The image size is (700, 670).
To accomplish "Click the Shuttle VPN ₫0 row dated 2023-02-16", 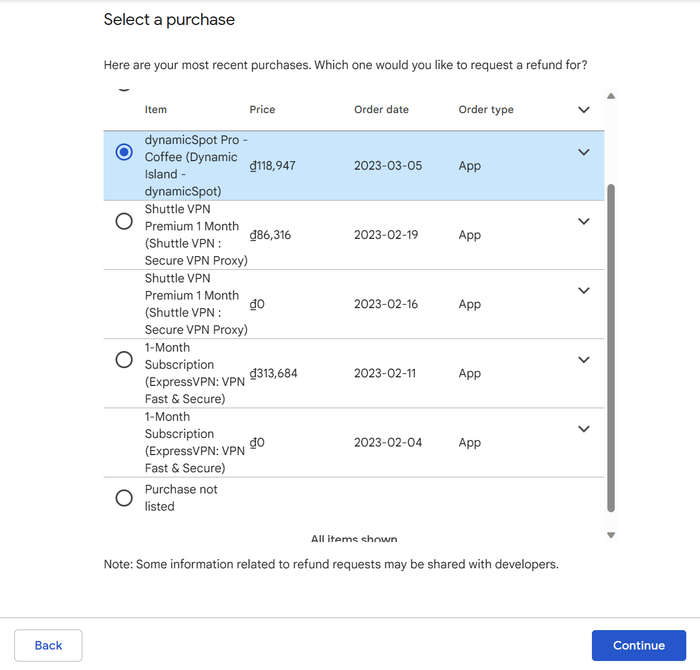I will pyautogui.click(x=354, y=304).
